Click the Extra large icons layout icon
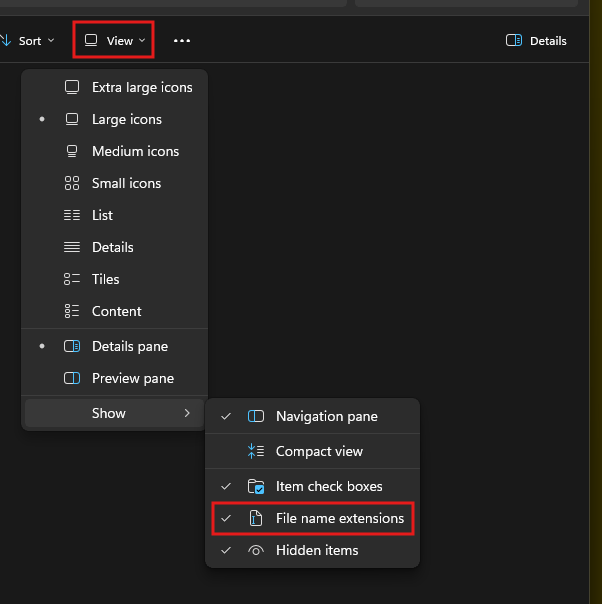 [72, 87]
